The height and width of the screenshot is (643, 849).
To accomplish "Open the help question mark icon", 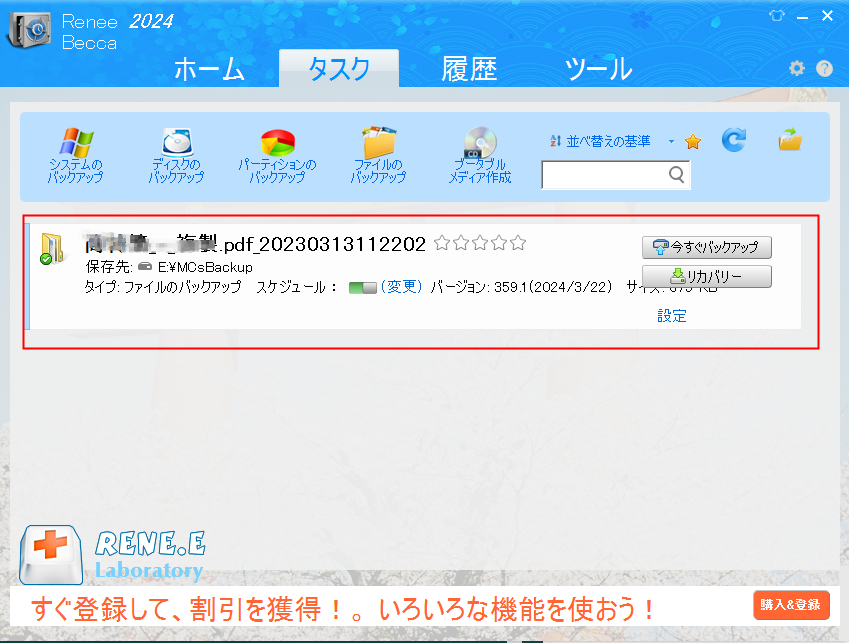I will [824, 68].
